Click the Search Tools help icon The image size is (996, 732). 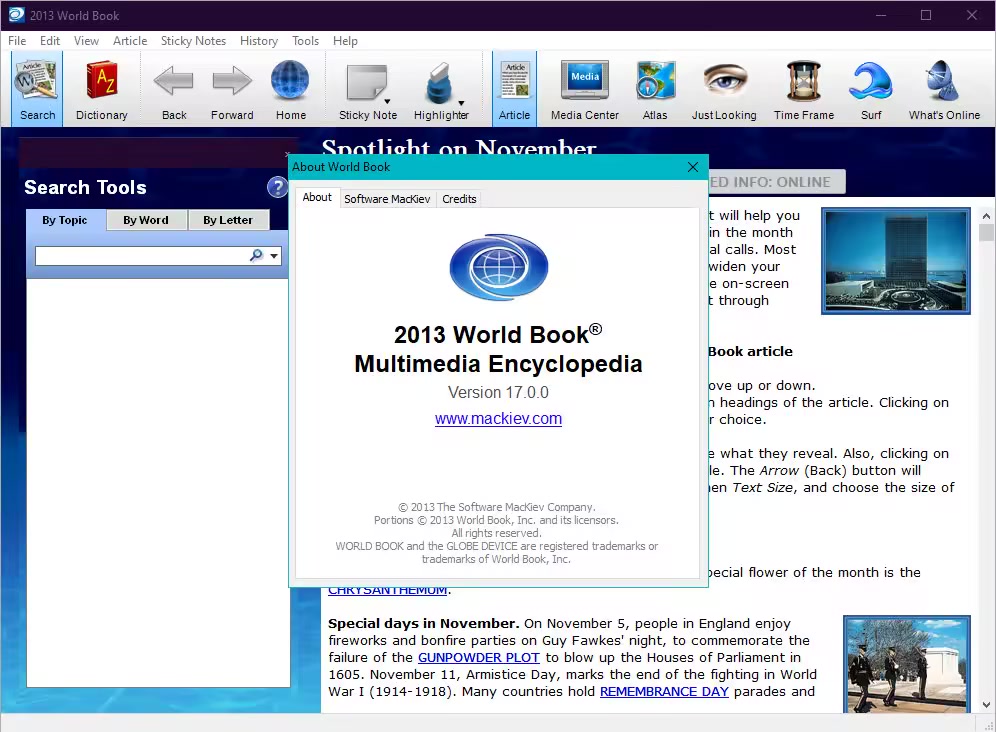pyautogui.click(x=277, y=187)
